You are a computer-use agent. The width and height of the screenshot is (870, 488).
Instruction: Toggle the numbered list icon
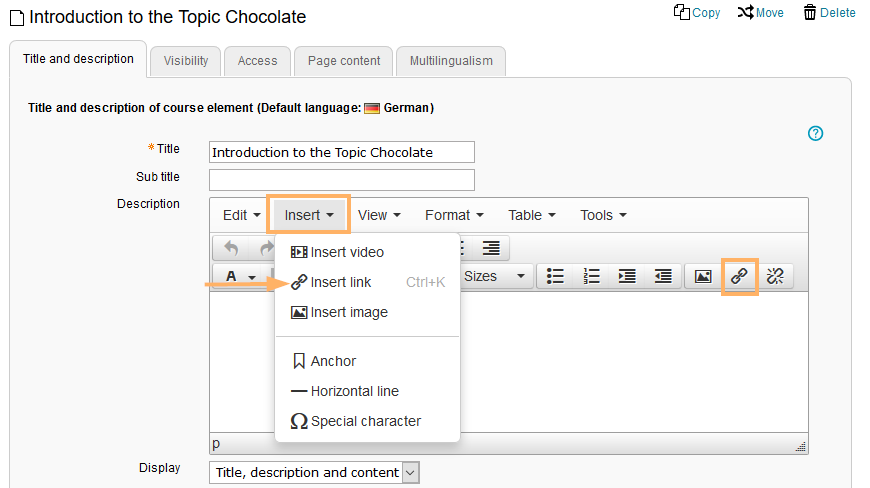pyautogui.click(x=591, y=276)
